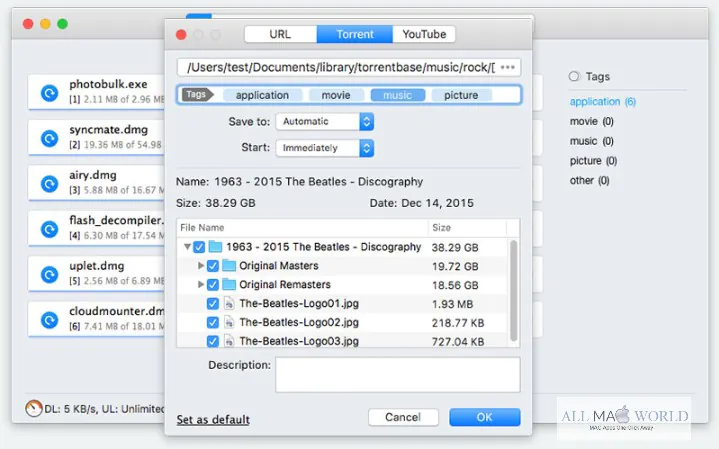
Task: Click the Tags label arrow icon
Action: click(198, 94)
